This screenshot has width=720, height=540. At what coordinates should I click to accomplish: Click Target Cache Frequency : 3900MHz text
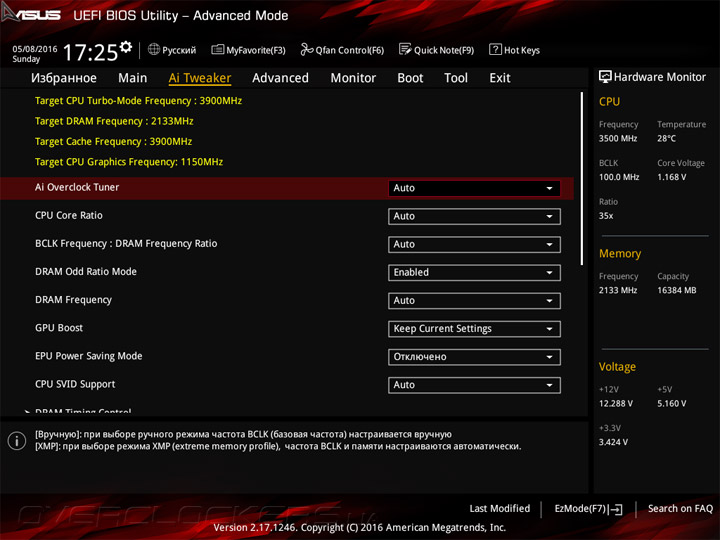click(x=113, y=141)
